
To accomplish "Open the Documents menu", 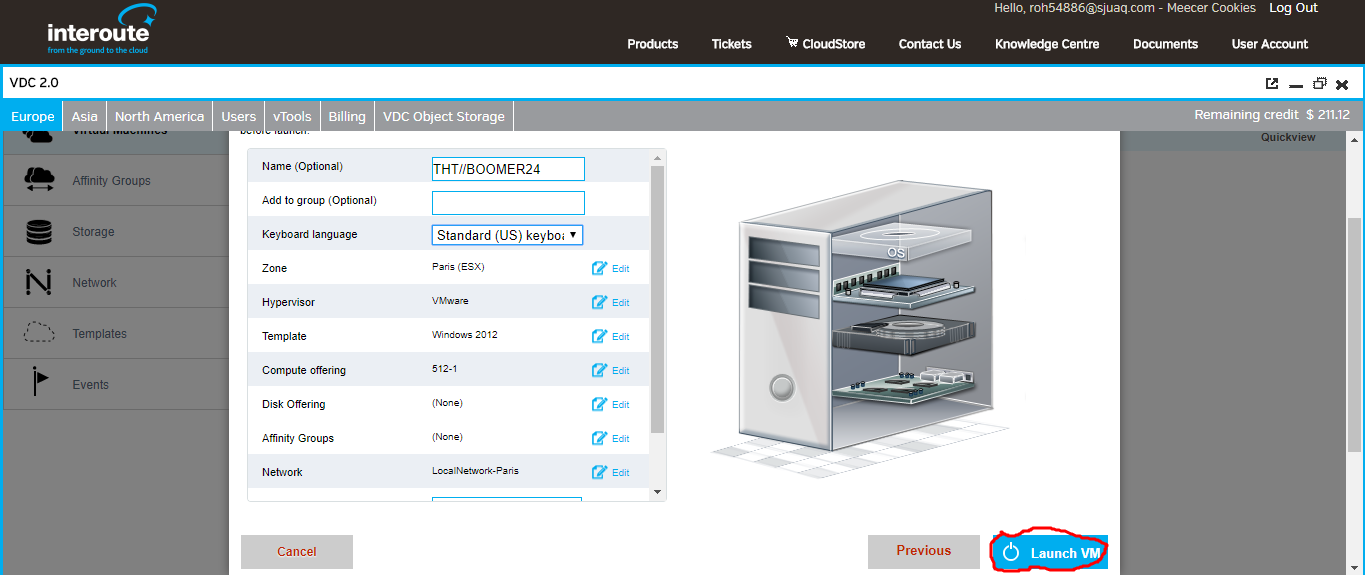I will tap(1165, 44).
